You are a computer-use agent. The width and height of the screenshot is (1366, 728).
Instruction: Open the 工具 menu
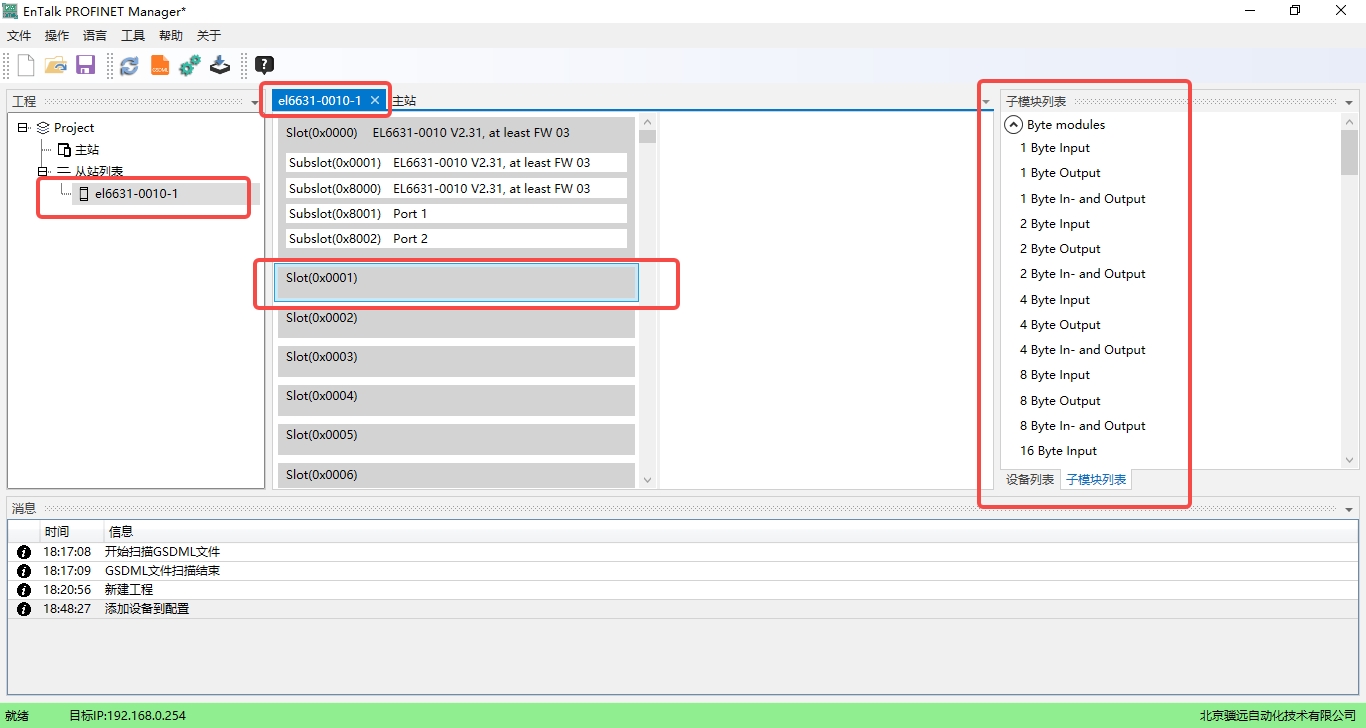(133, 36)
